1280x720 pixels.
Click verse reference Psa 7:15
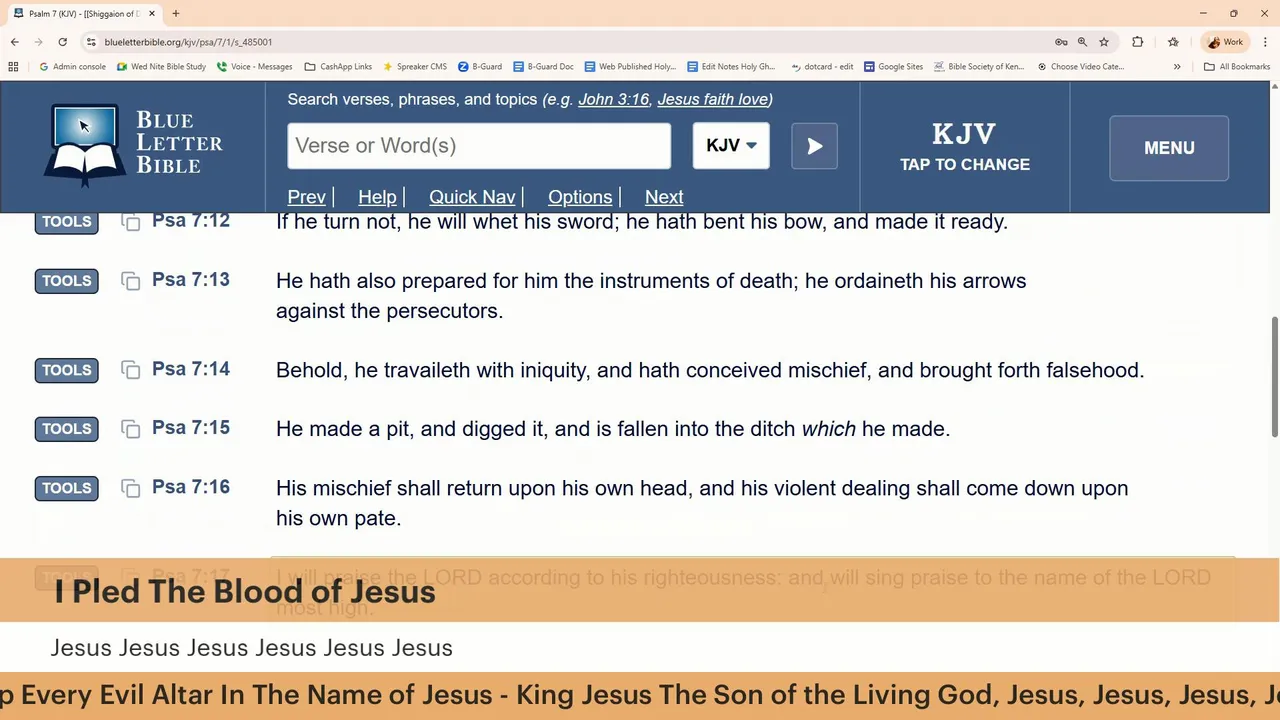tap(191, 428)
